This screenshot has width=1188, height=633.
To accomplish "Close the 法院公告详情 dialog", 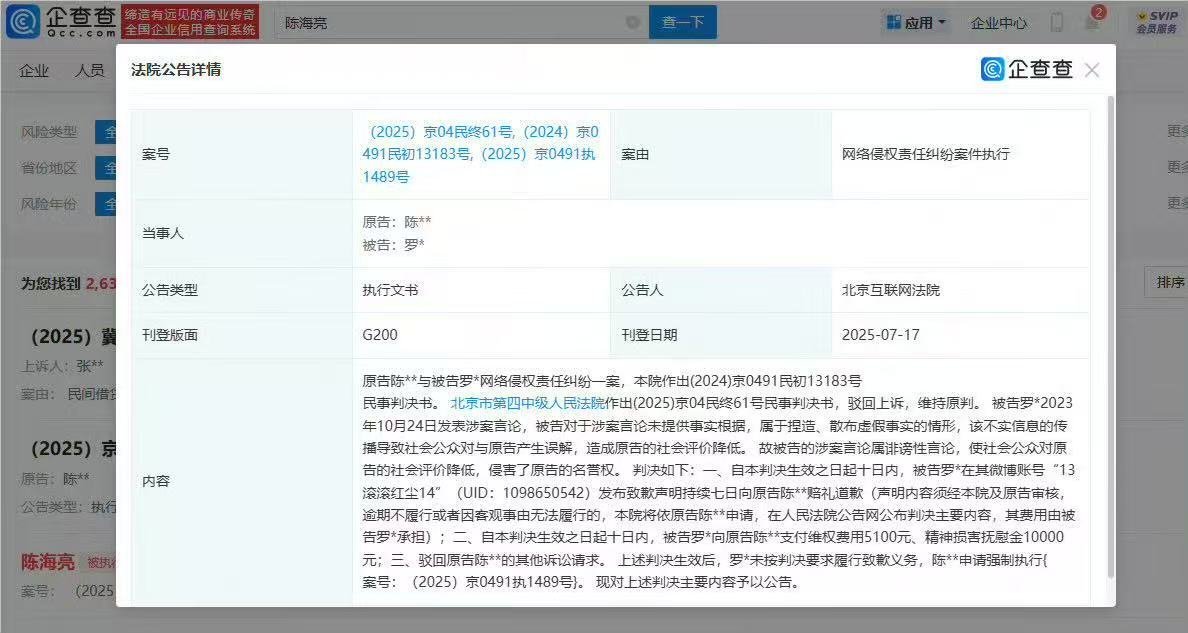I will [x=1092, y=71].
